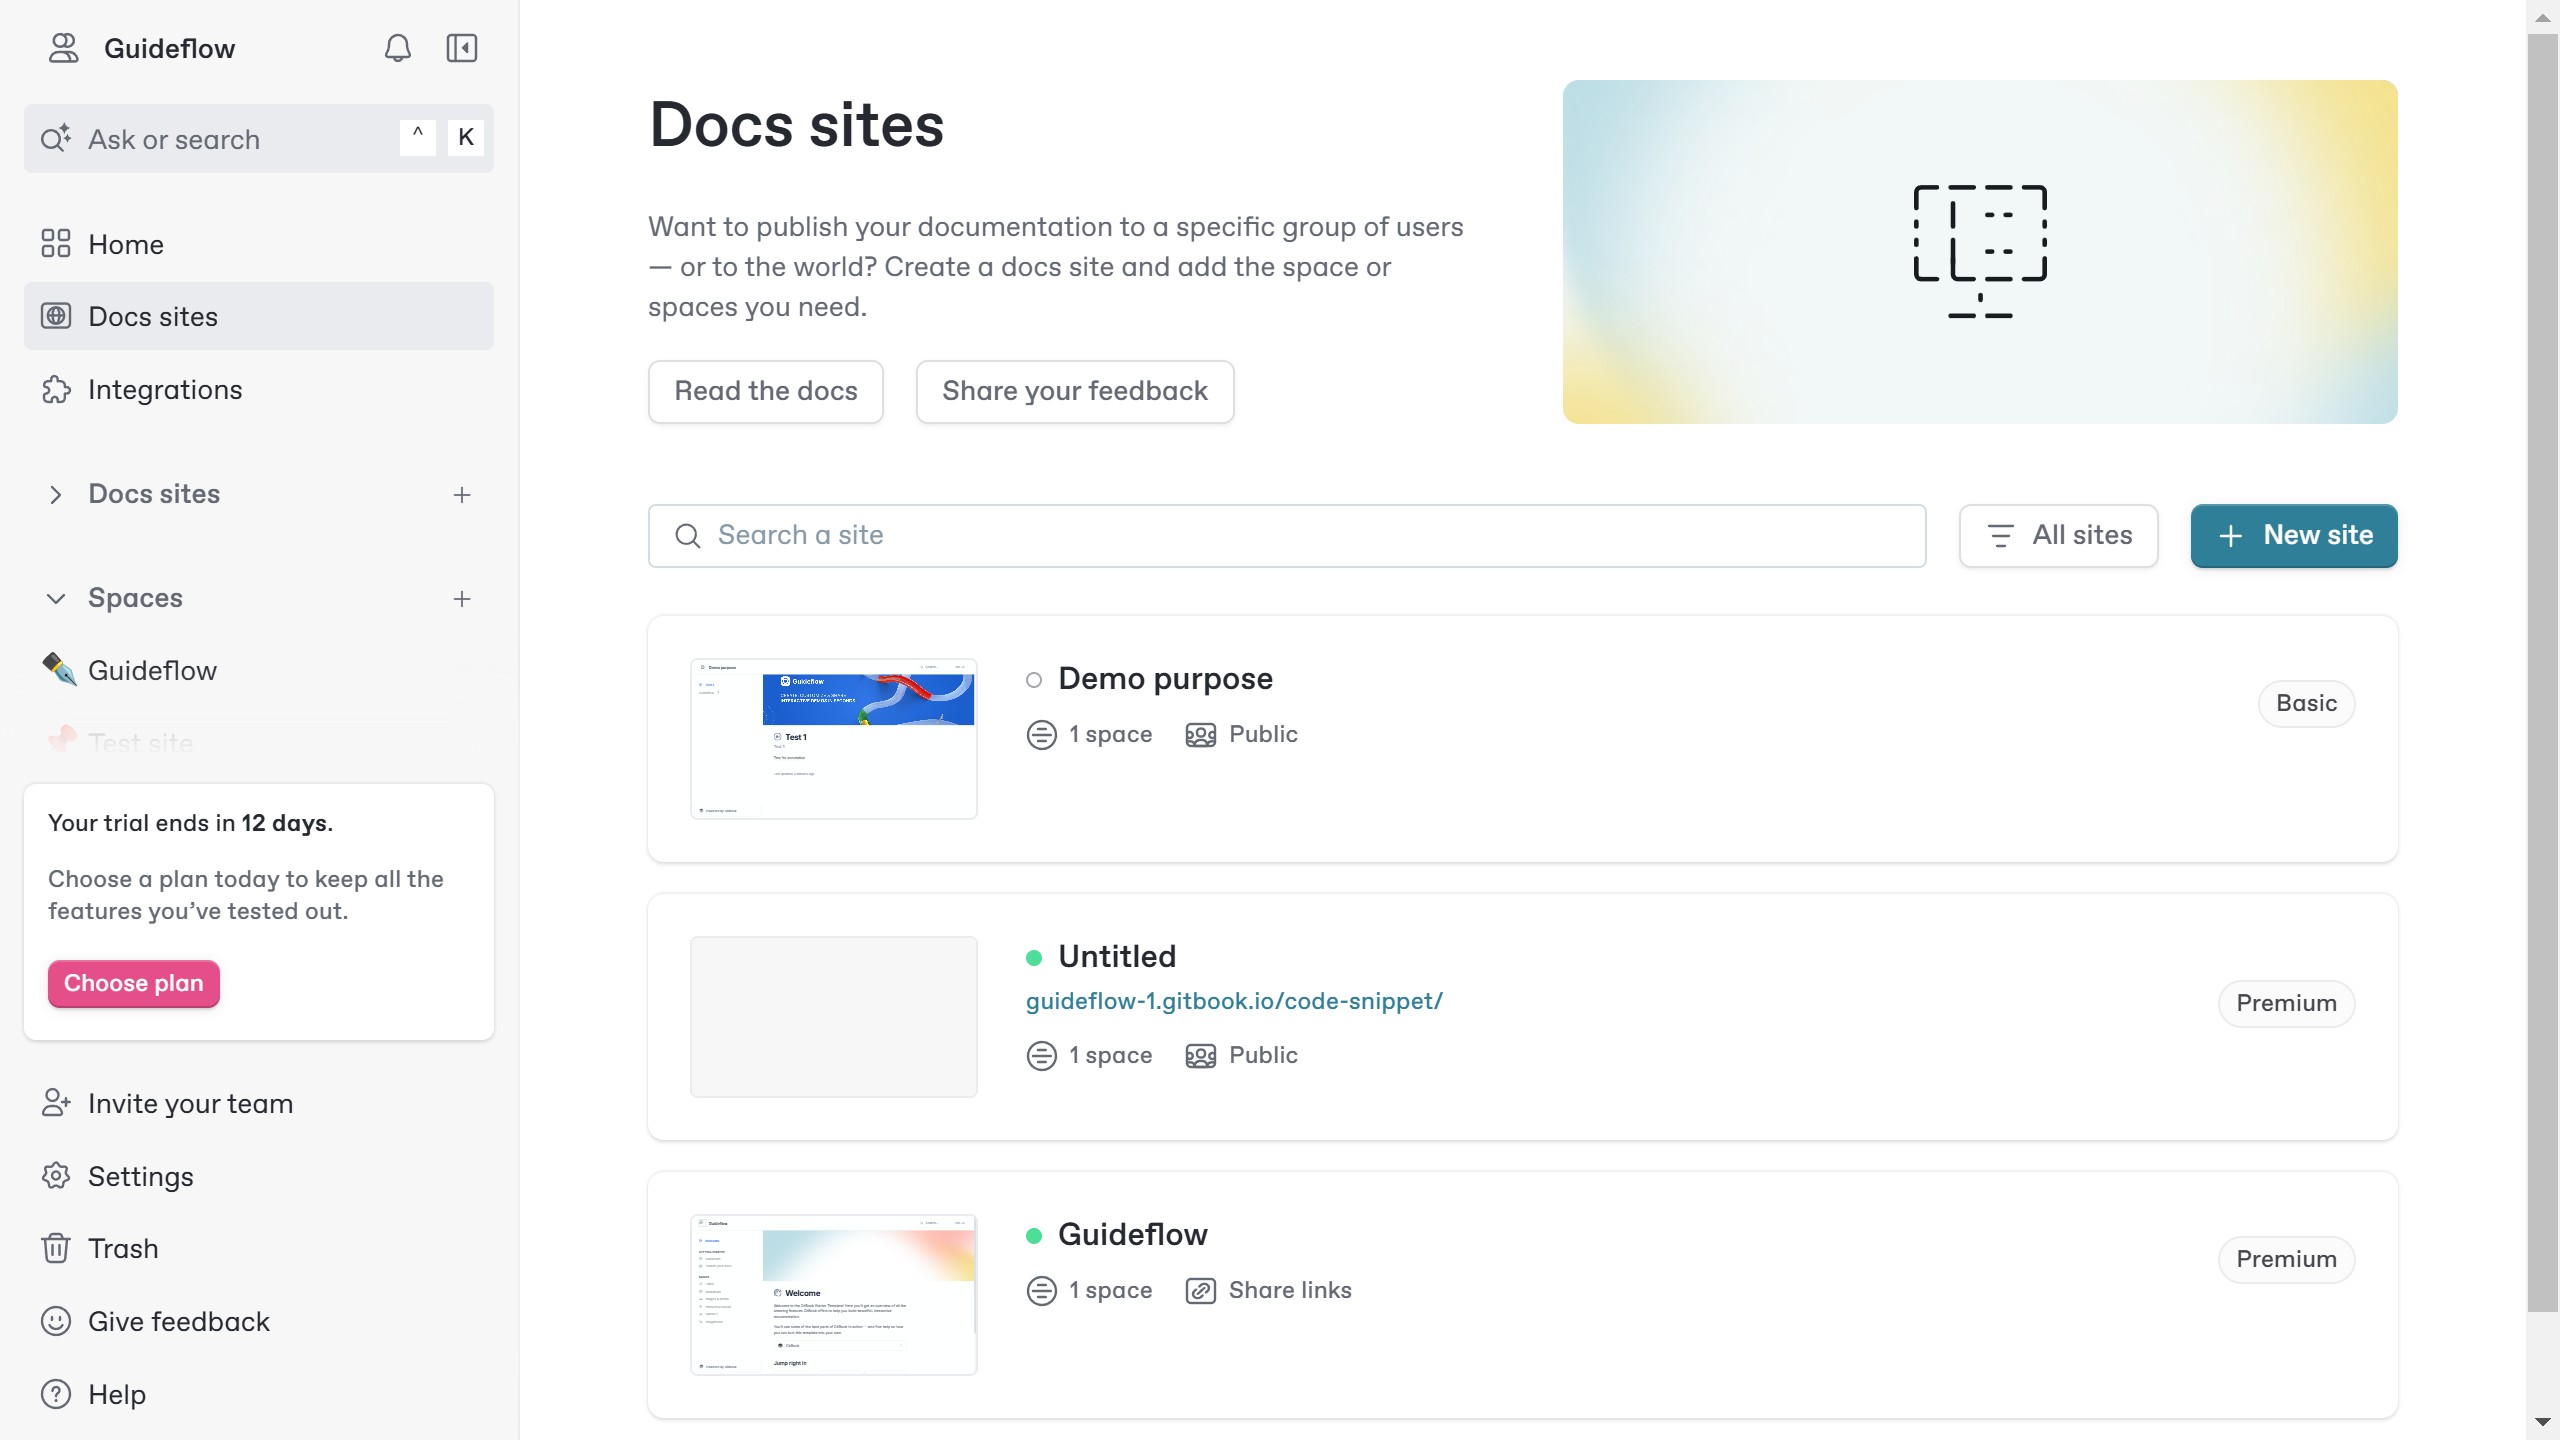Click the Read the docs button

tap(766, 391)
